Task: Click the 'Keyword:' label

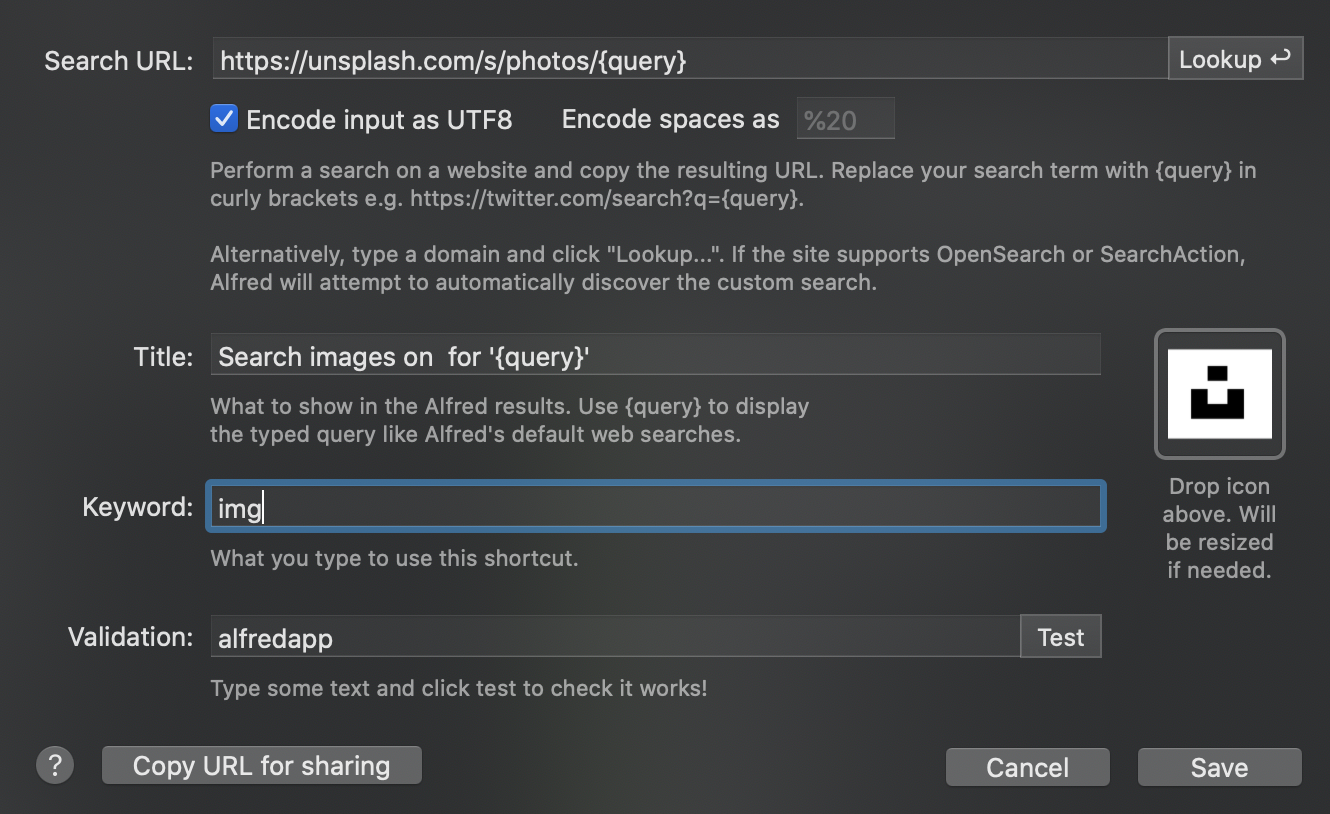Action: [137, 507]
